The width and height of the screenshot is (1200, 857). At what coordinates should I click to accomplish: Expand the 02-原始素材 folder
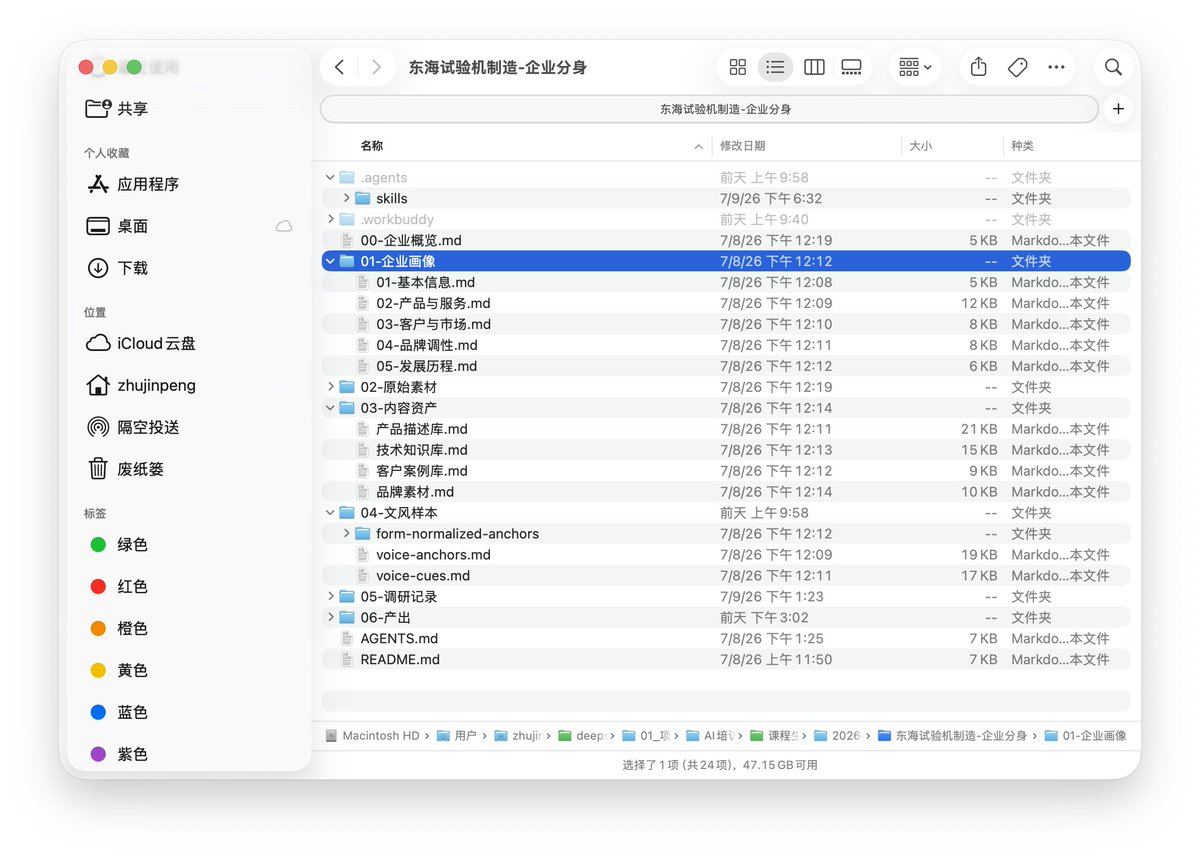click(x=331, y=387)
